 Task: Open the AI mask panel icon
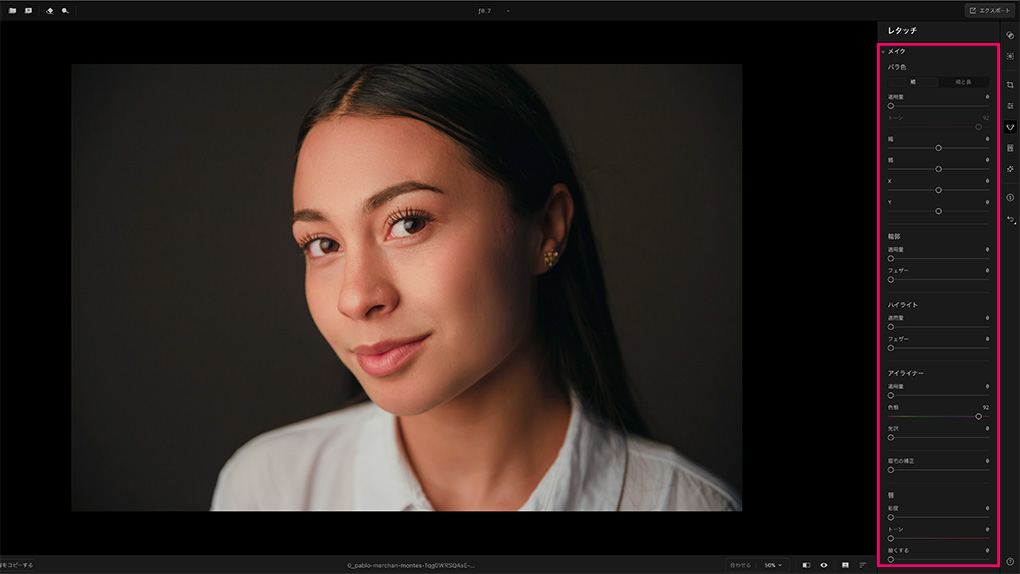(1010, 57)
